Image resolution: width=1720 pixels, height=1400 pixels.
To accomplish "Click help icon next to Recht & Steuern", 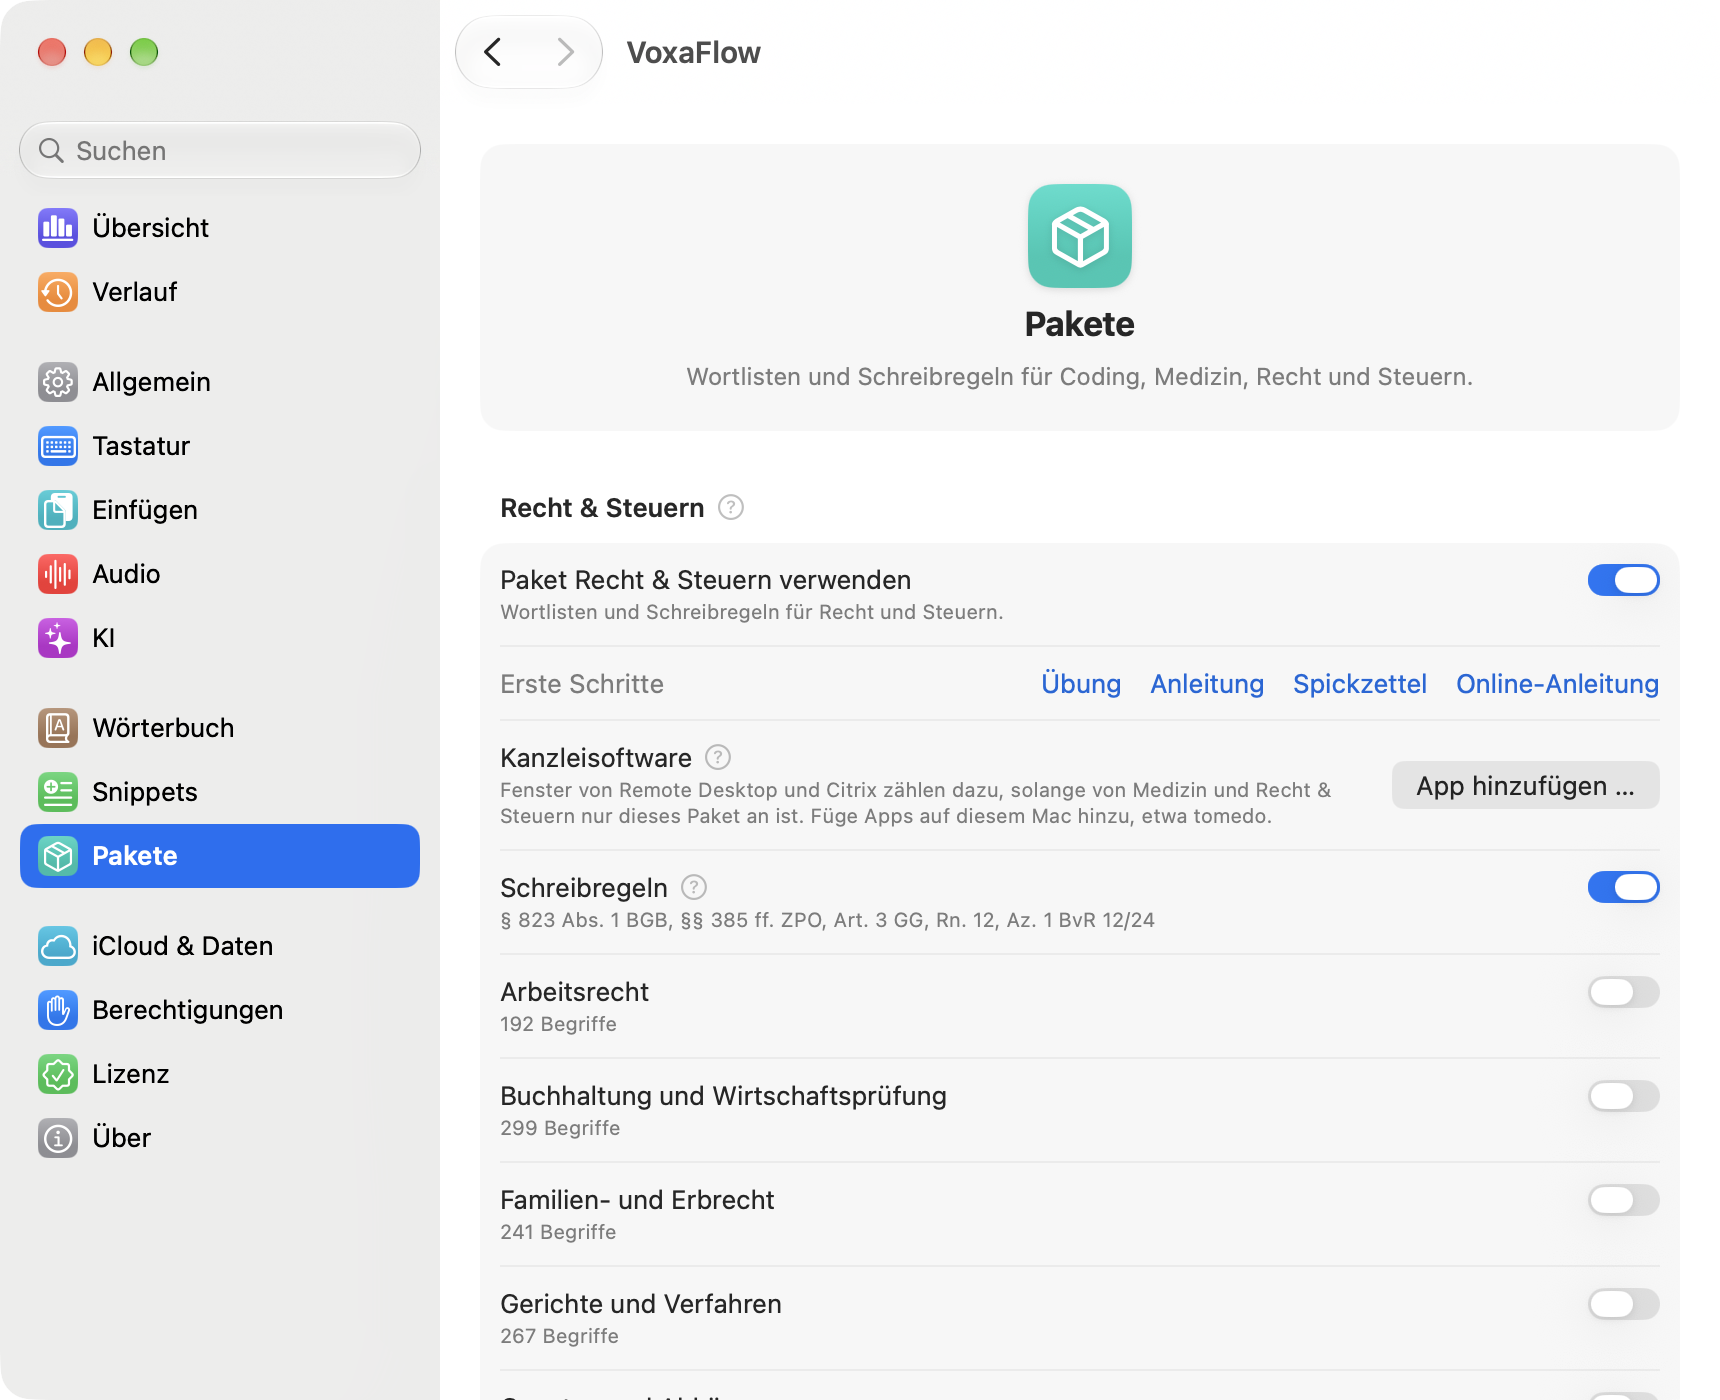I will (x=731, y=508).
